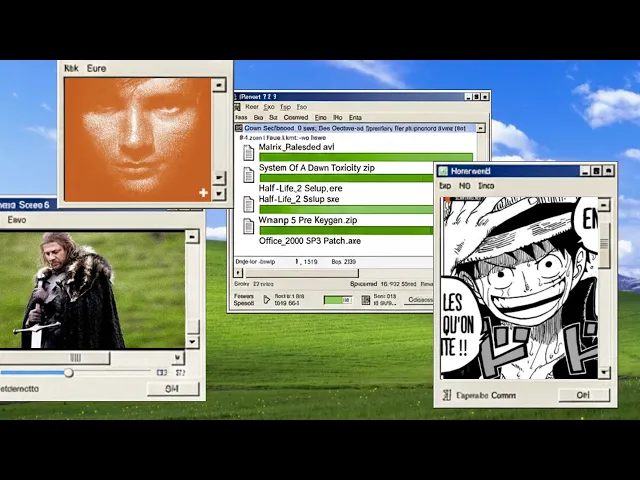Image resolution: width=640 pixels, height=480 pixels.
Task: Click the horizontal scrollbar thumb under the download list
Action: [x=301, y=273]
